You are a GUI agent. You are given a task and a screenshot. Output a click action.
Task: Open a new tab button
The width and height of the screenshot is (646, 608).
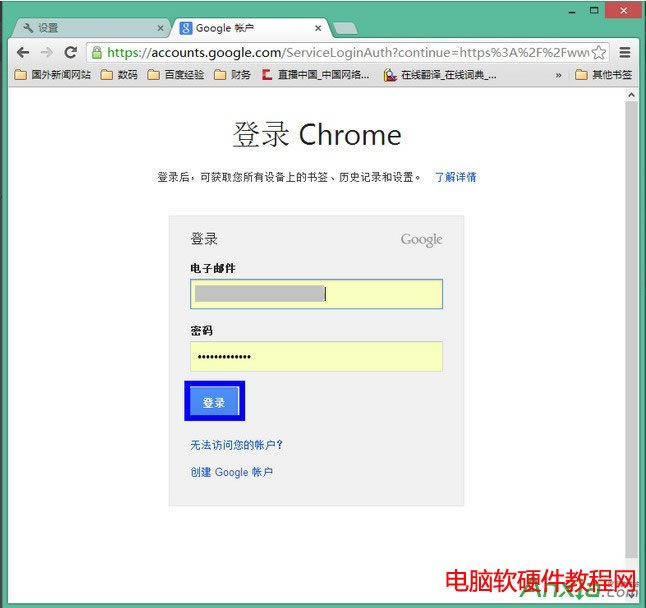pos(345,28)
